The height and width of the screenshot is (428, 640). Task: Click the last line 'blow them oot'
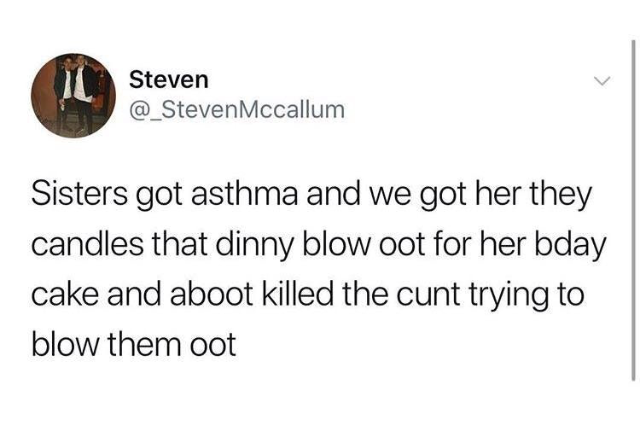pyautogui.click(x=134, y=344)
